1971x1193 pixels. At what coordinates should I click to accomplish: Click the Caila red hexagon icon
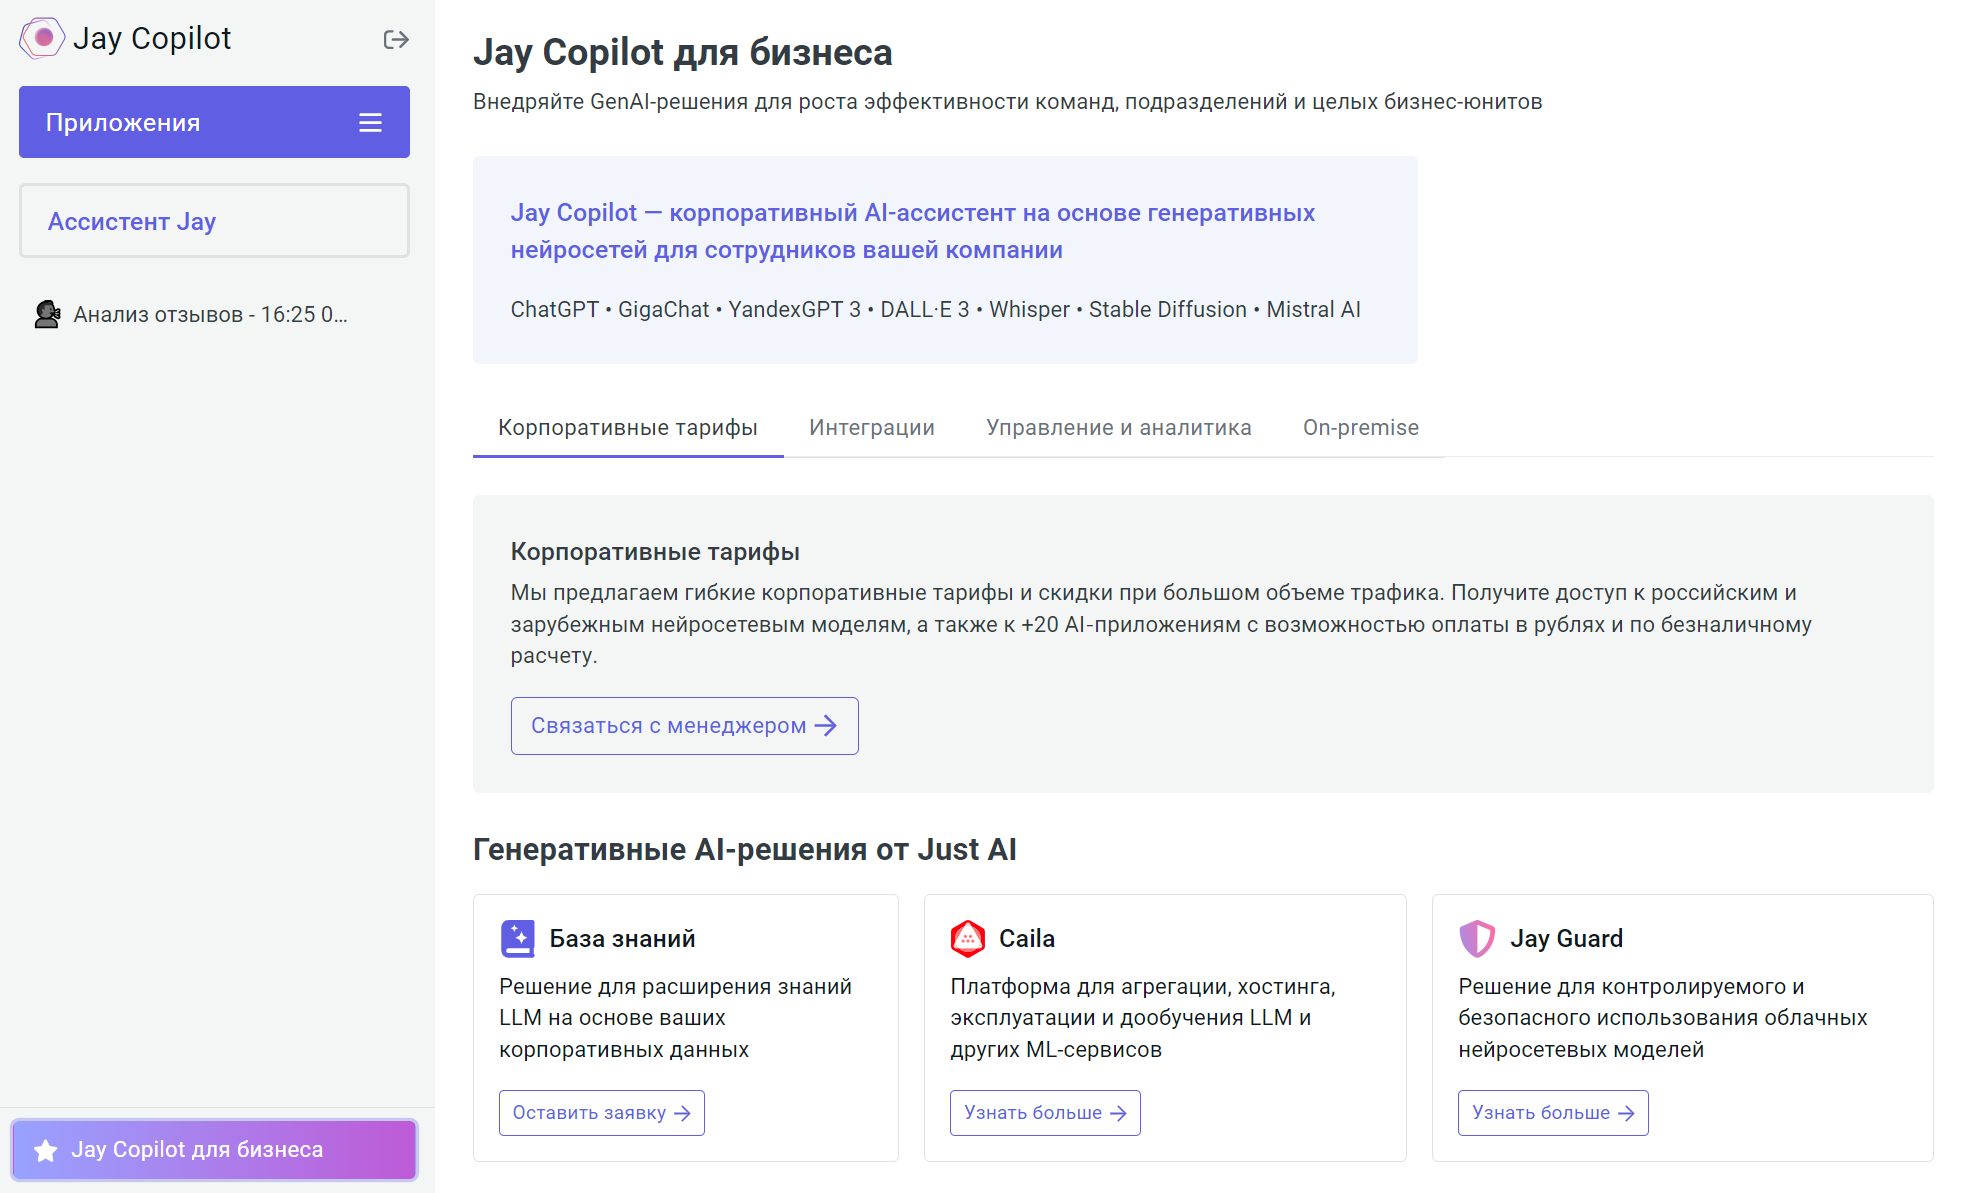click(x=967, y=938)
